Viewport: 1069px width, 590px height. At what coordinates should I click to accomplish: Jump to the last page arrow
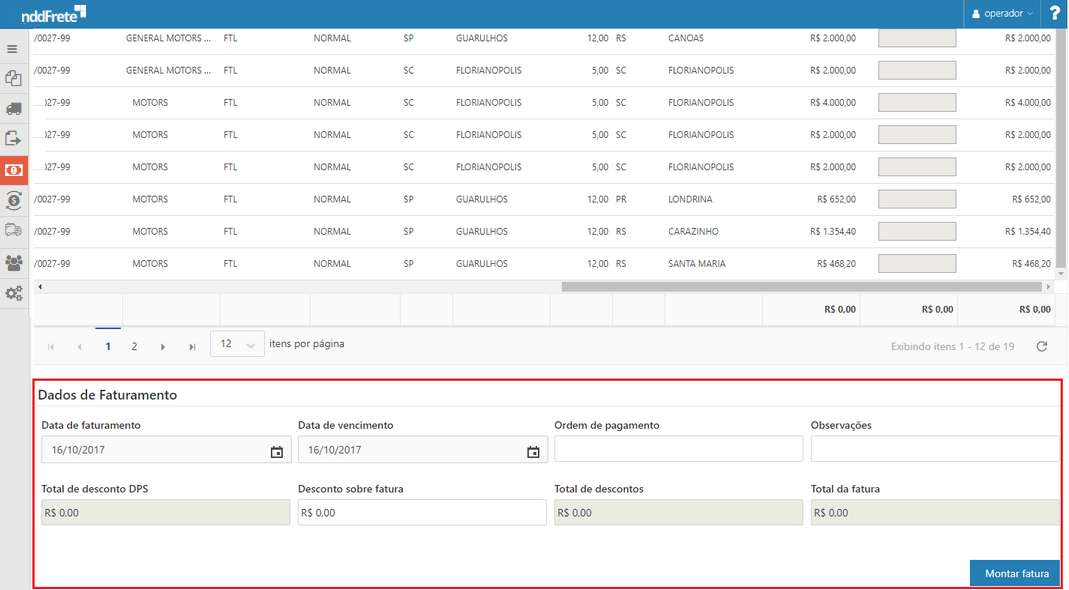coord(191,346)
